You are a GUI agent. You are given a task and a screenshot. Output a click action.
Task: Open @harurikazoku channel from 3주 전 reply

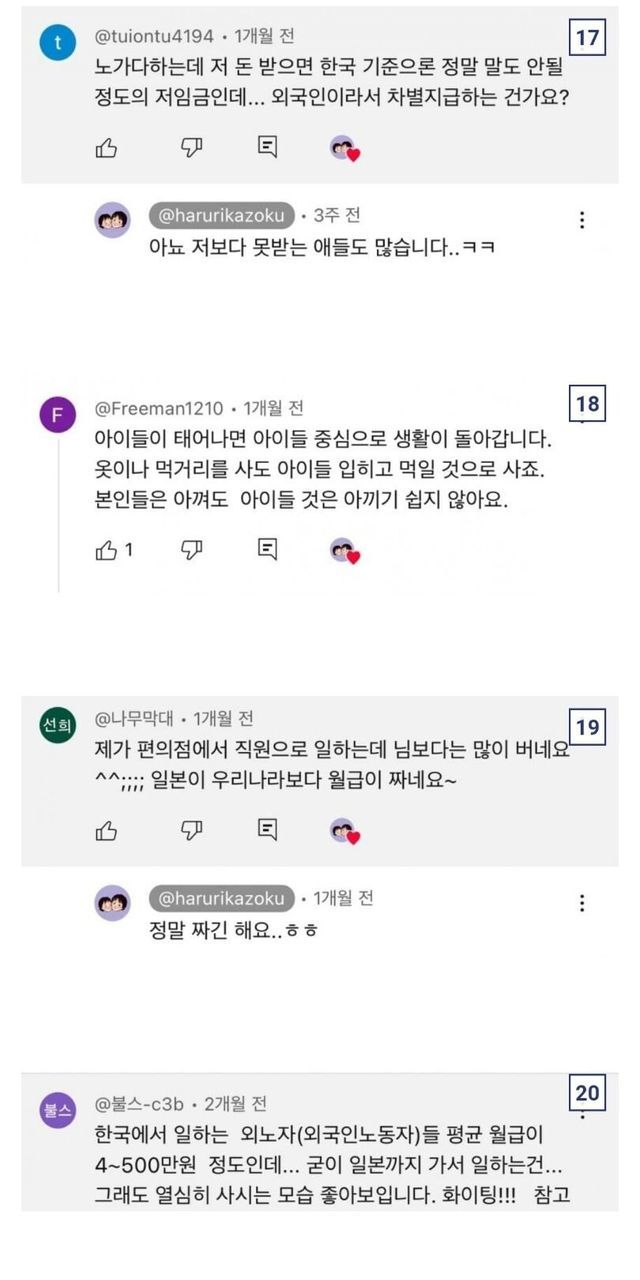[222, 215]
